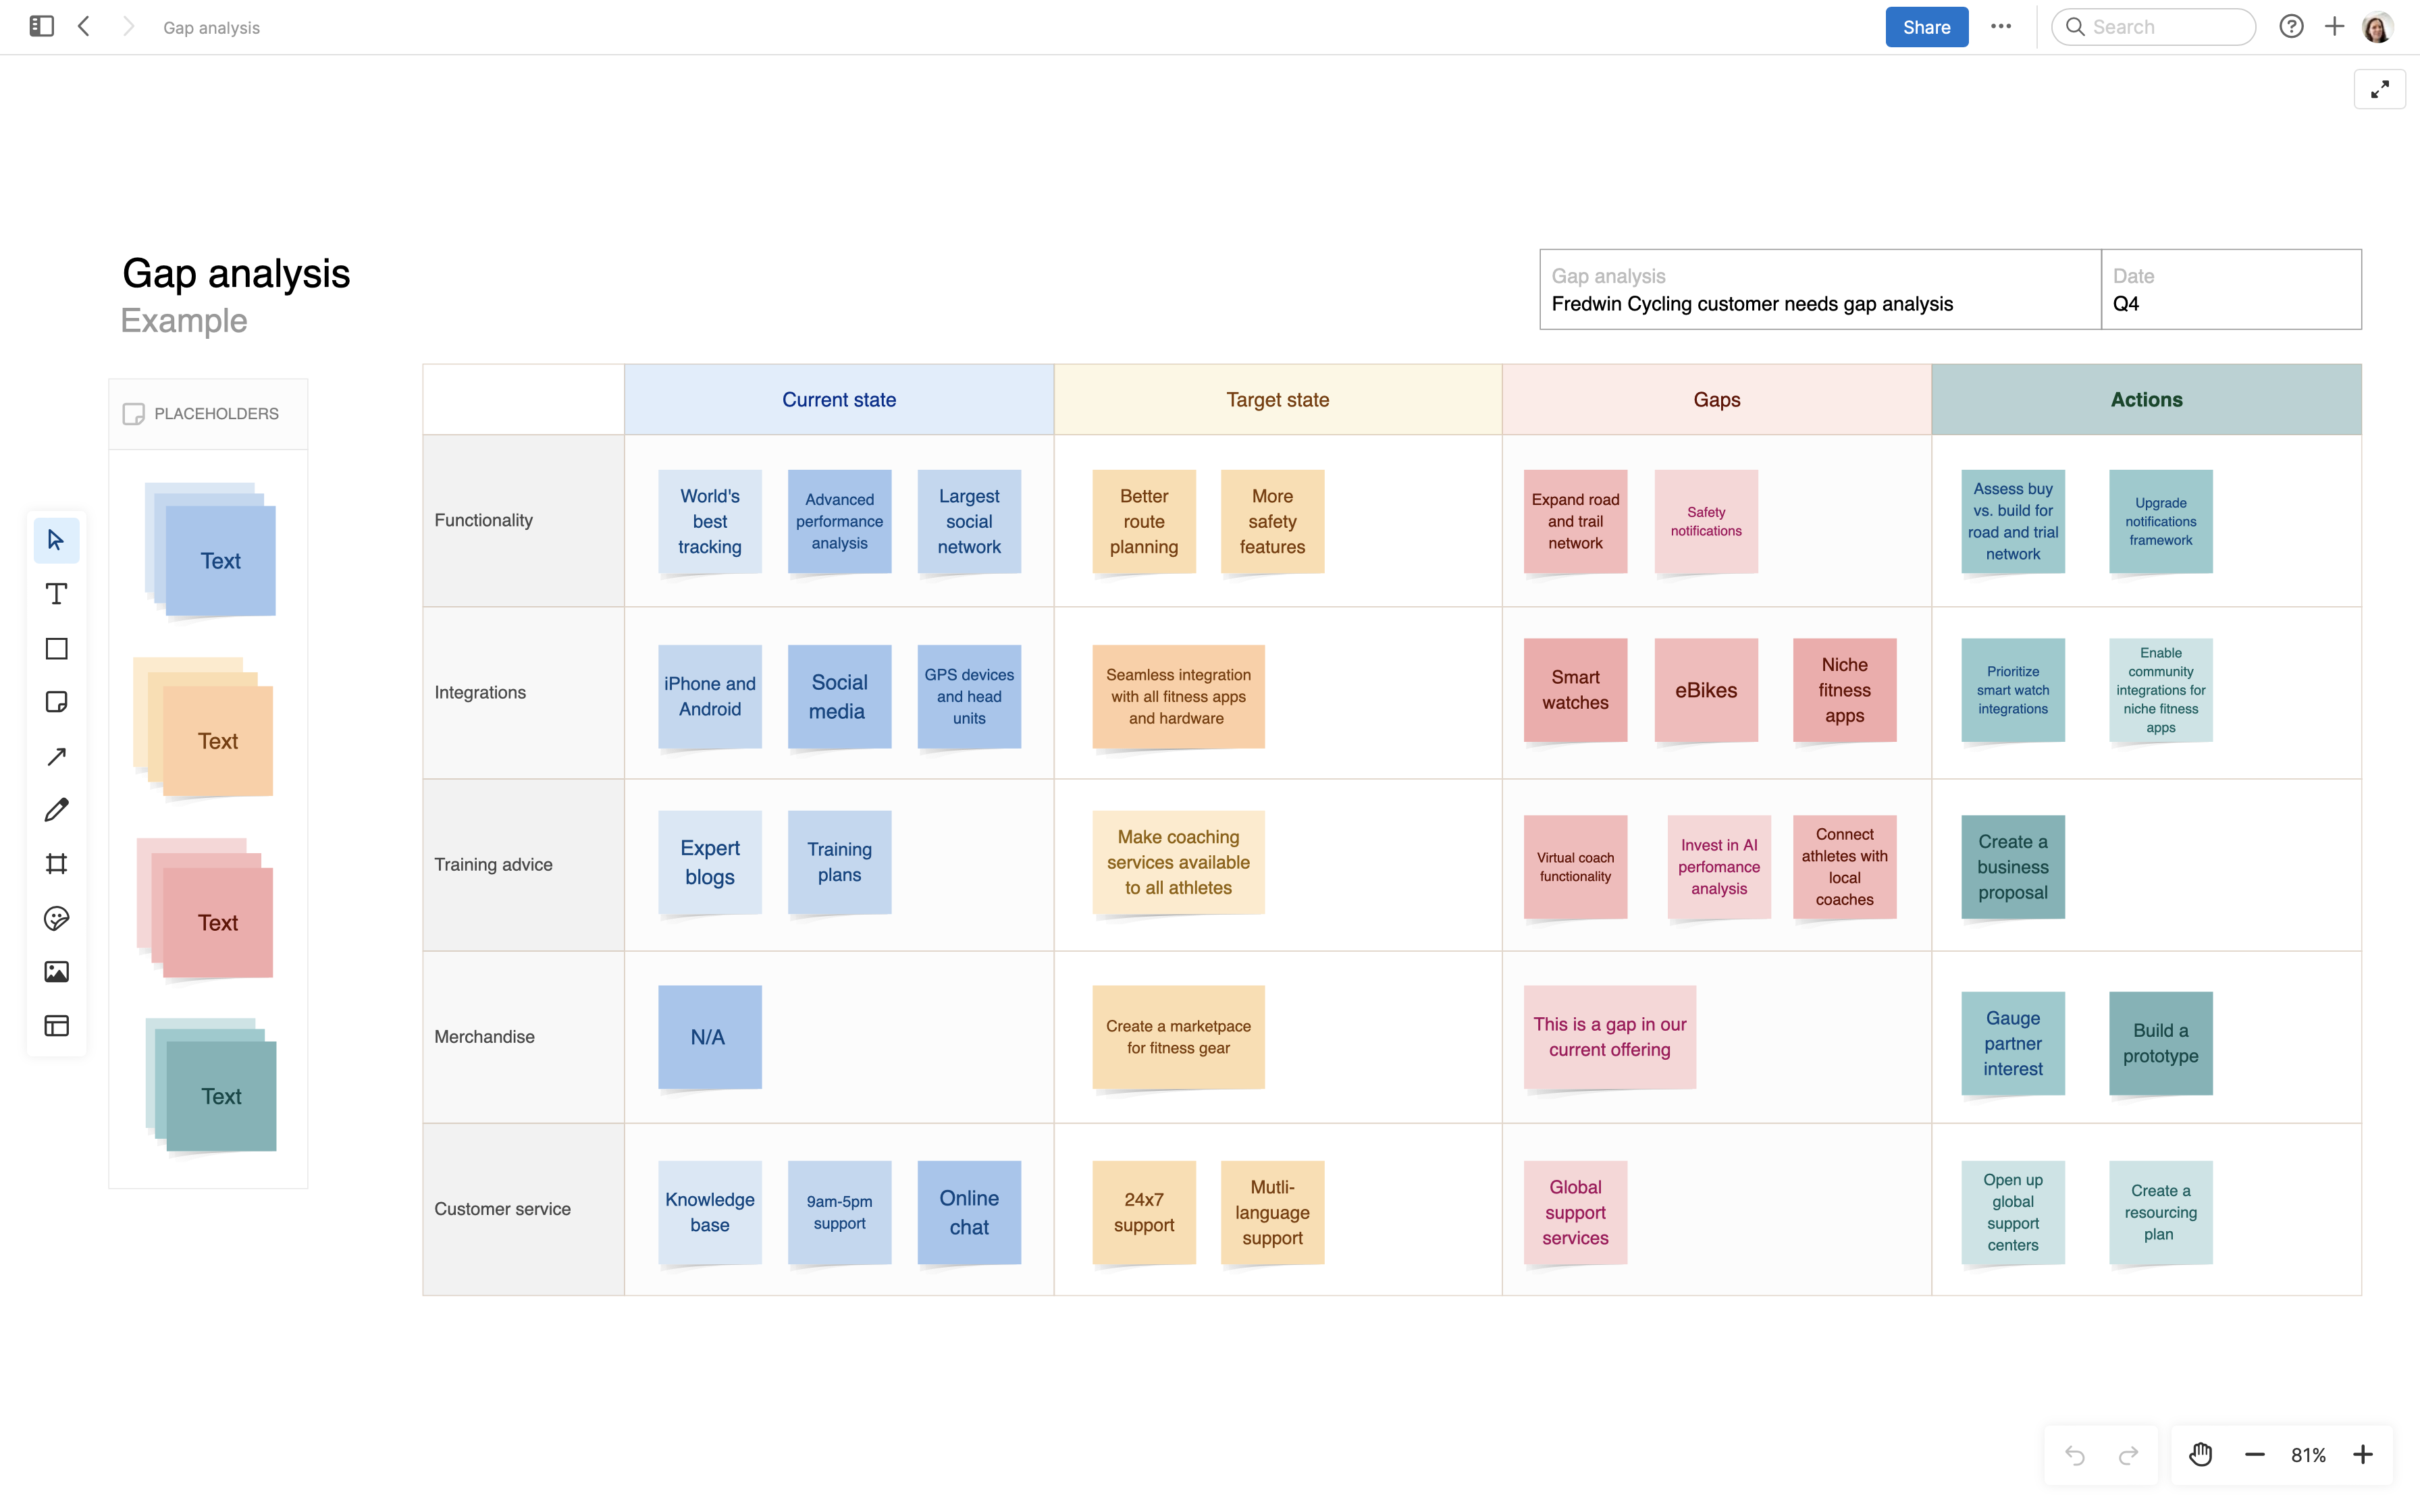This screenshot has height=1512, width=2420.
Task: Switch to the selection cursor tool
Action: tap(56, 540)
